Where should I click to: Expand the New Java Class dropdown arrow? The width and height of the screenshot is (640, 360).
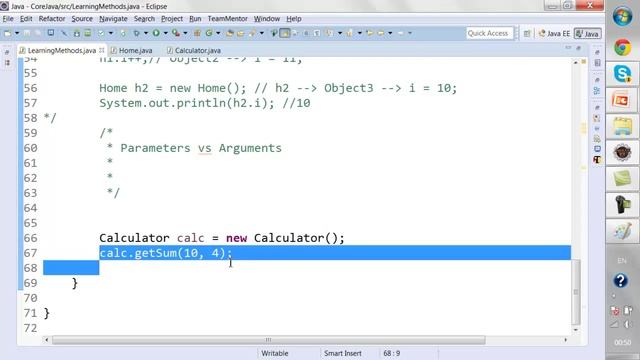click(x=218, y=33)
